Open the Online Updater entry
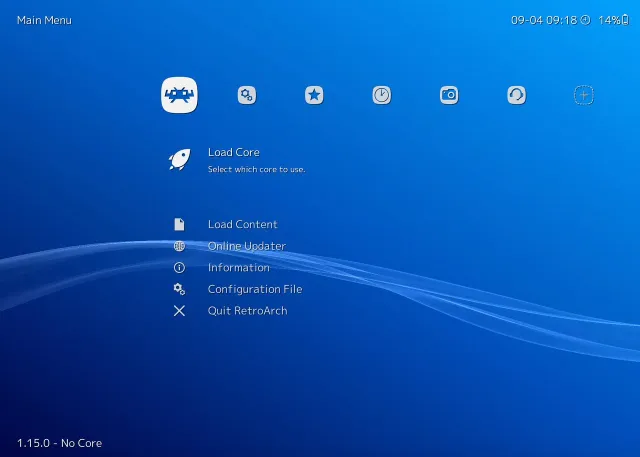640x457 pixels. click(x=247, y=246)
